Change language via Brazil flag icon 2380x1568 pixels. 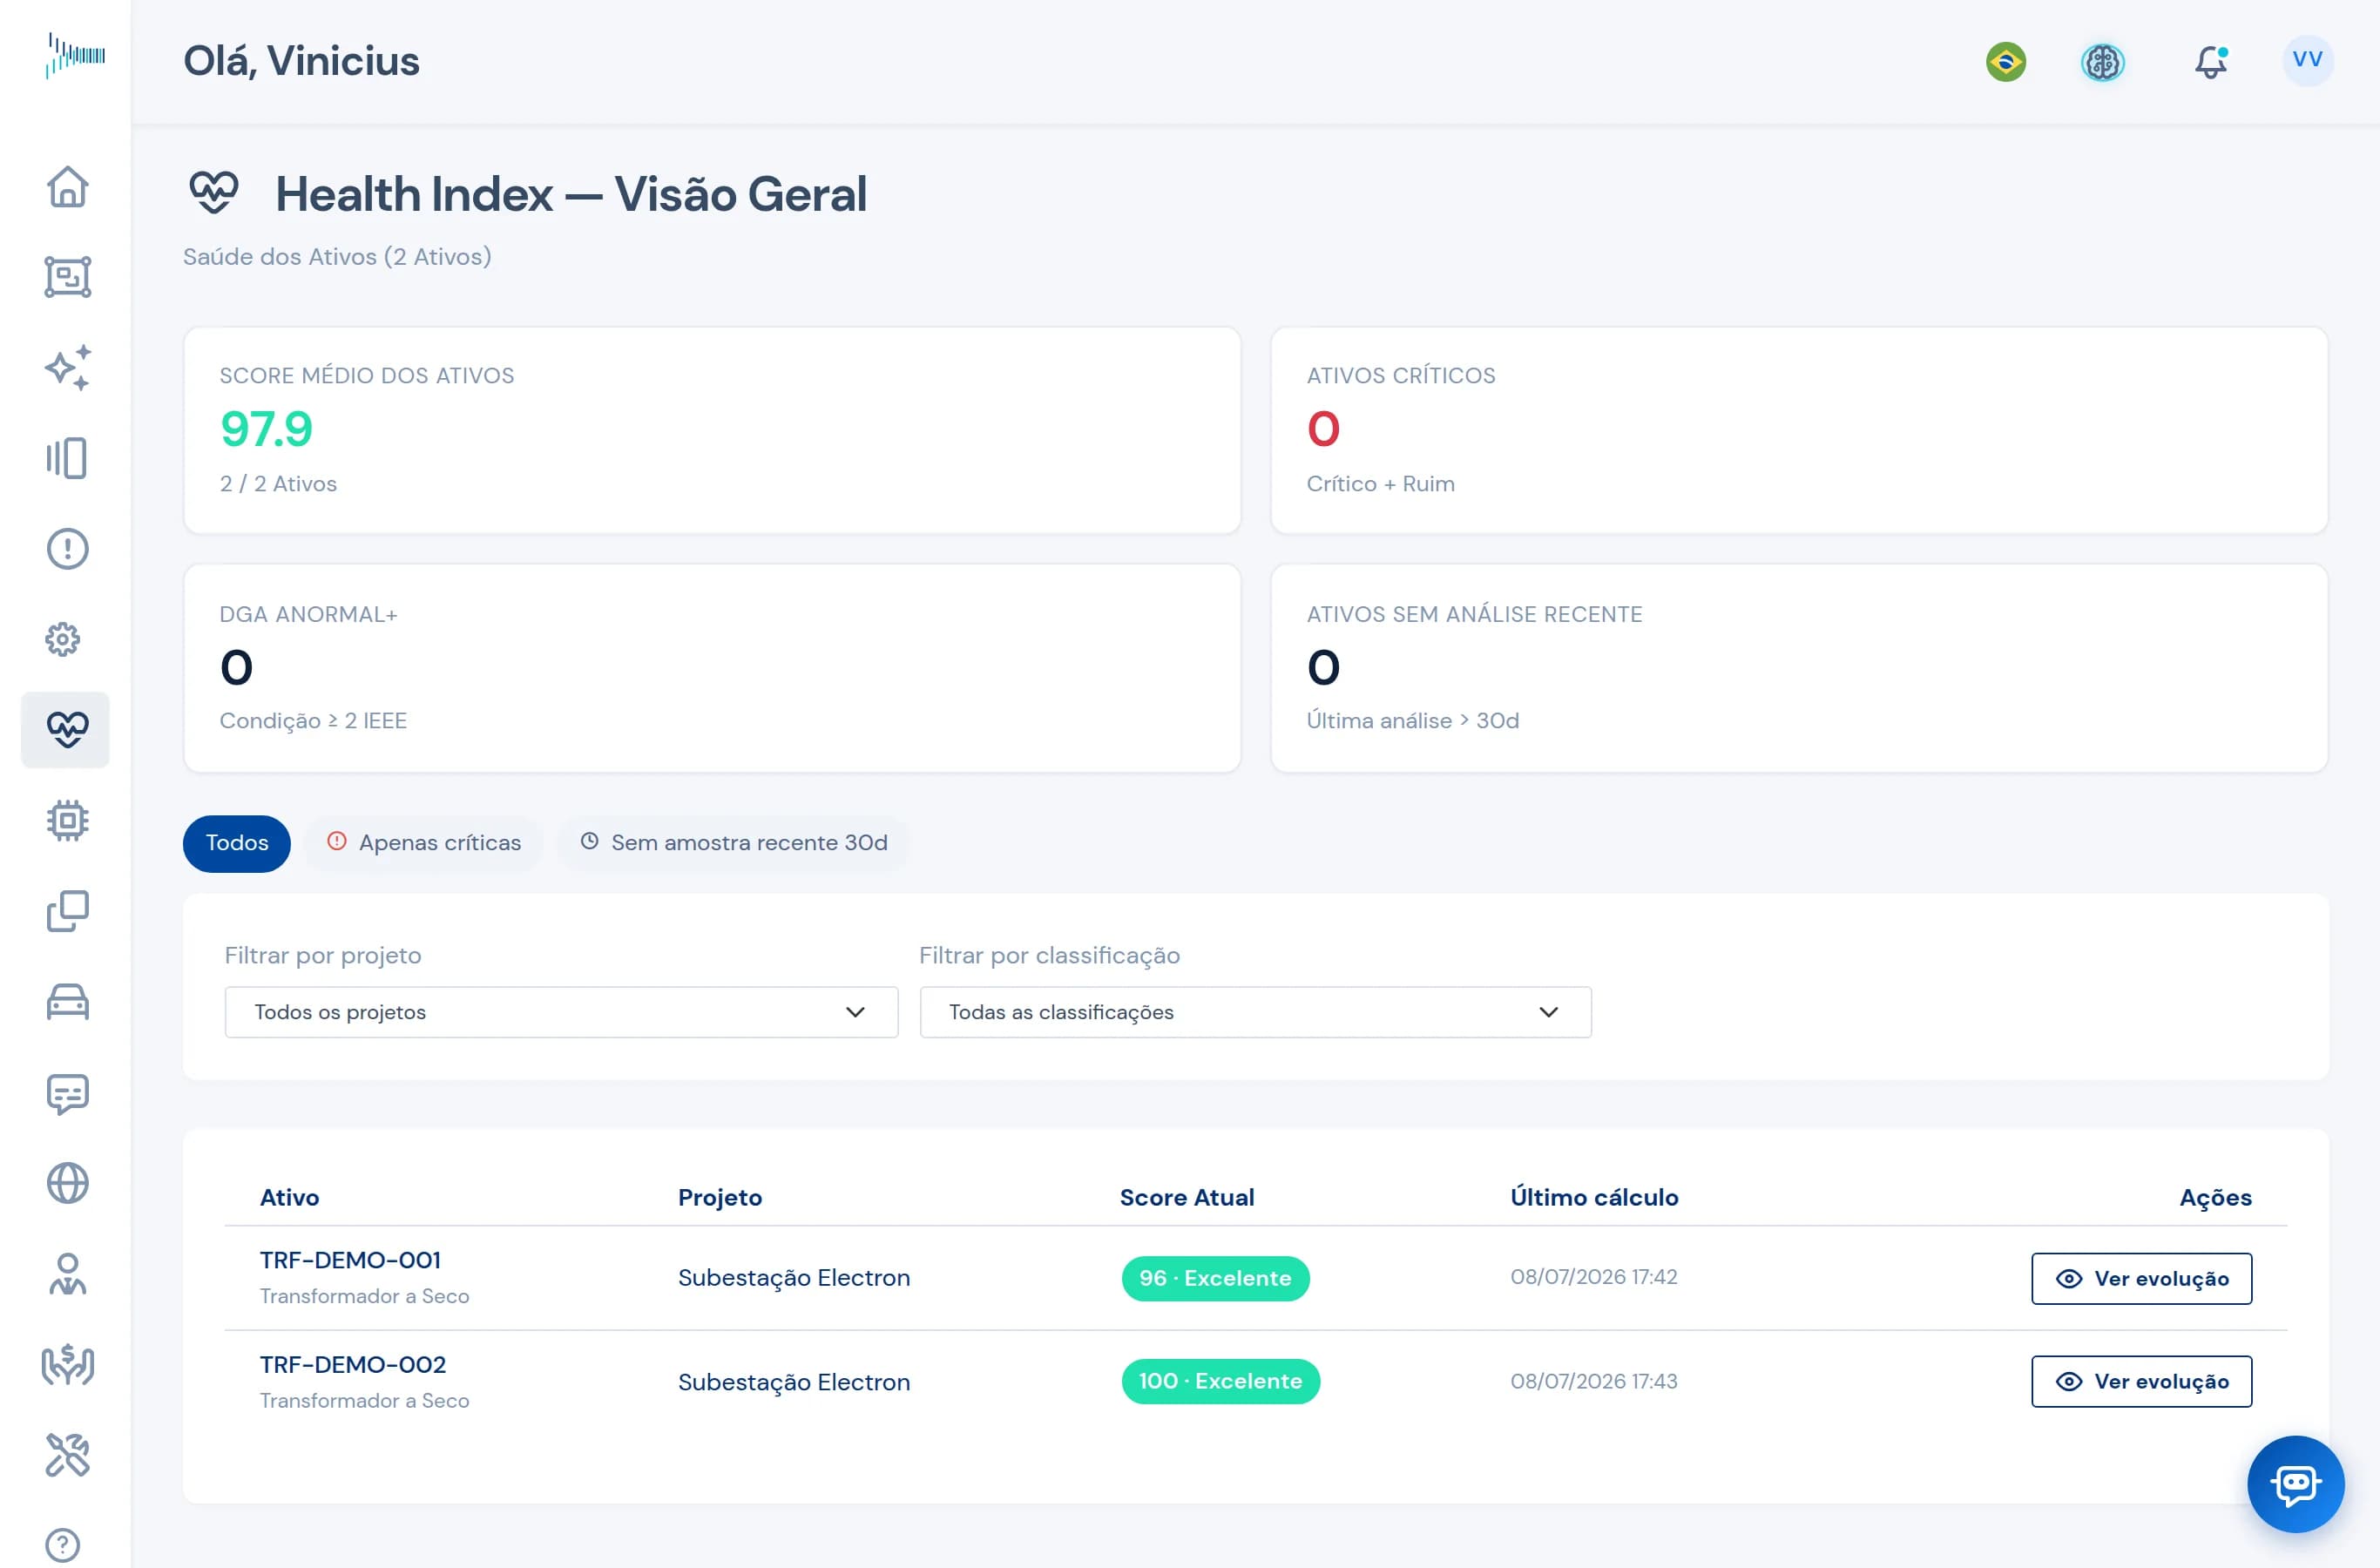click(x=2006, y=62)
